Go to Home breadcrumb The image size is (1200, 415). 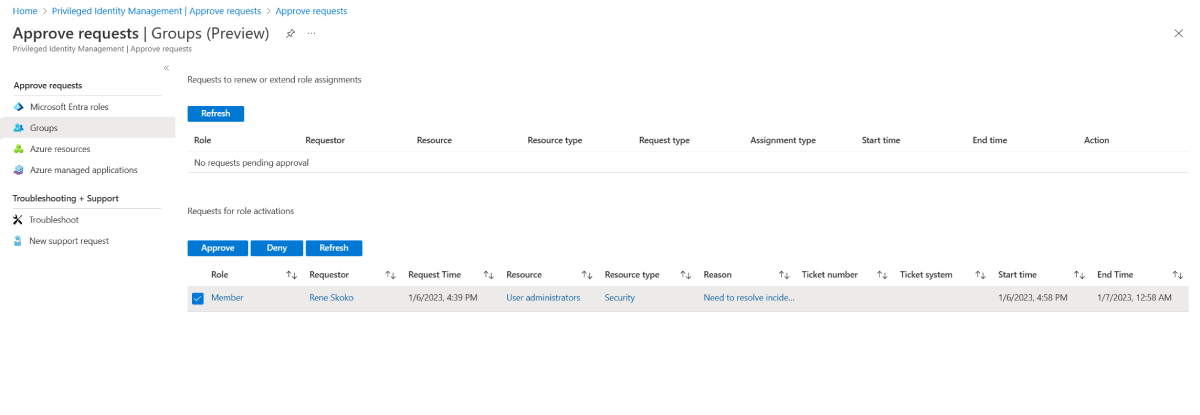pos(25,11)
